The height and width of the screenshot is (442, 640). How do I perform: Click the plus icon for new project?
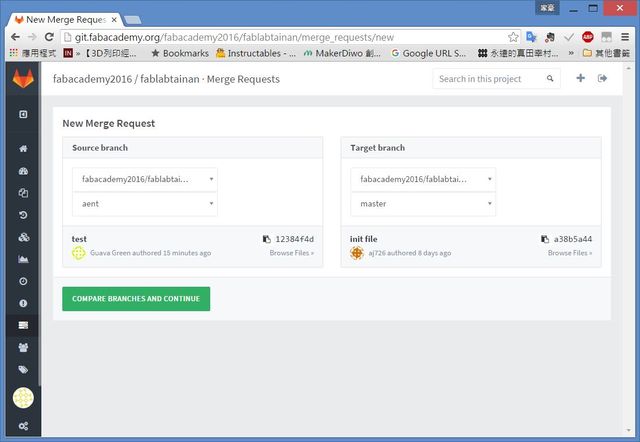pos(580,78)
